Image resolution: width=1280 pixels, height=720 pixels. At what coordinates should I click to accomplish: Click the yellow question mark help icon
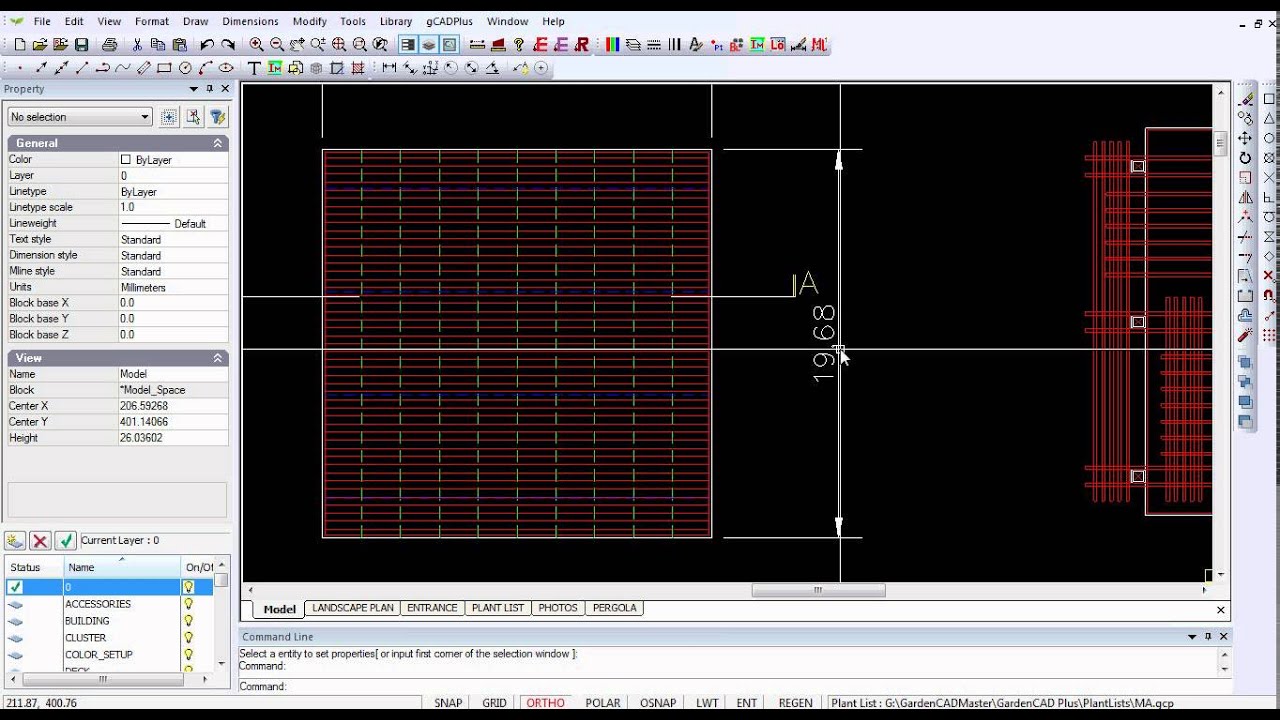tap(519, 45)
